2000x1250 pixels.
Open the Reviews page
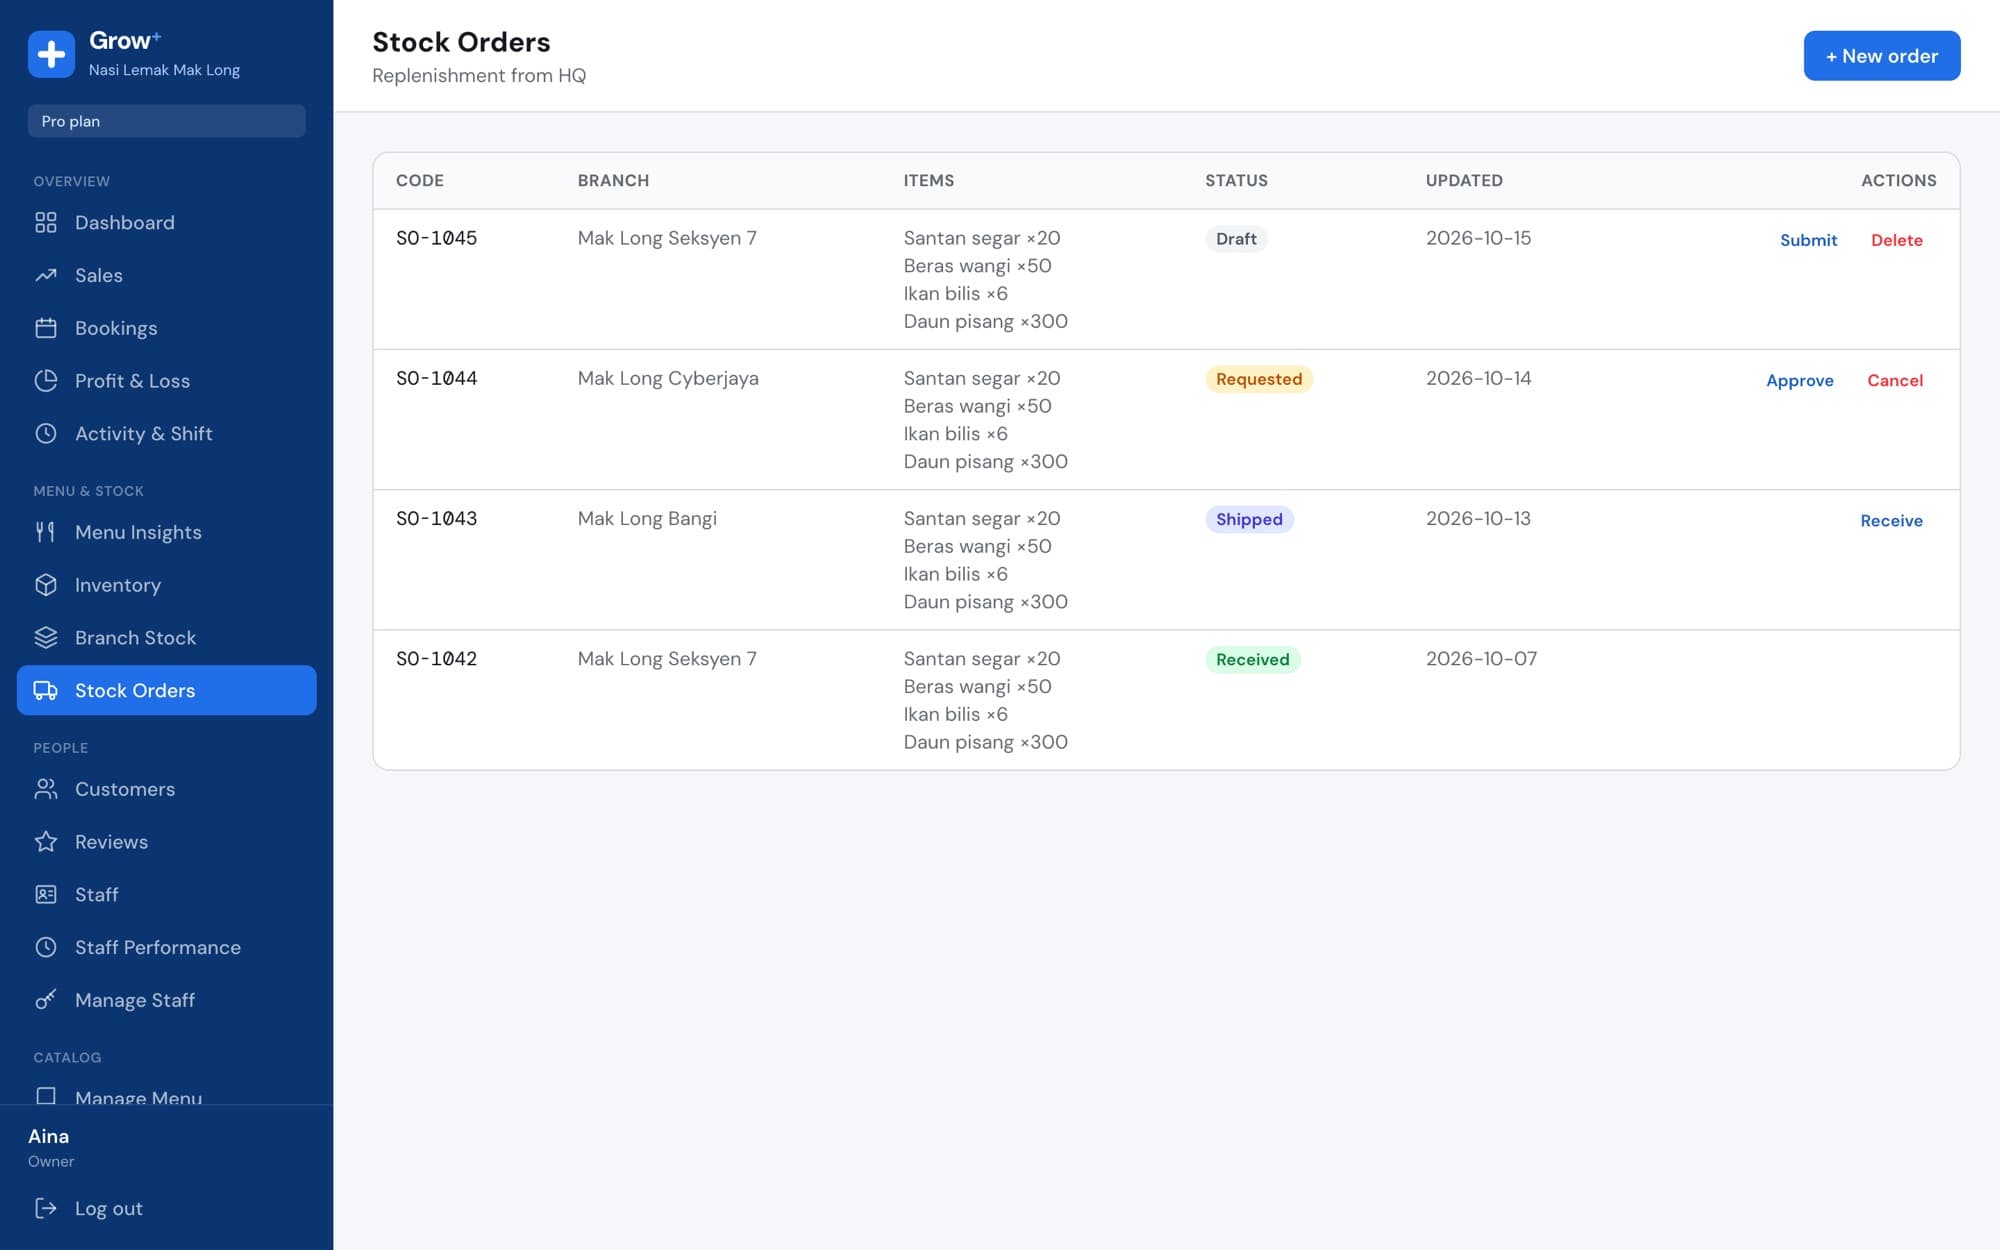click(x=167, y=842)
